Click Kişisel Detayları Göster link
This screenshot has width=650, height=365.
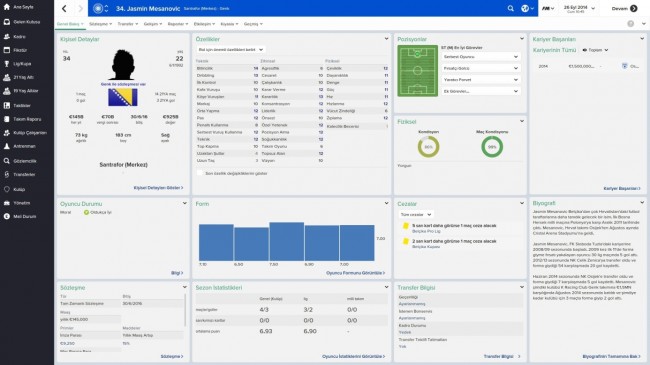click(x=158, y=188)
